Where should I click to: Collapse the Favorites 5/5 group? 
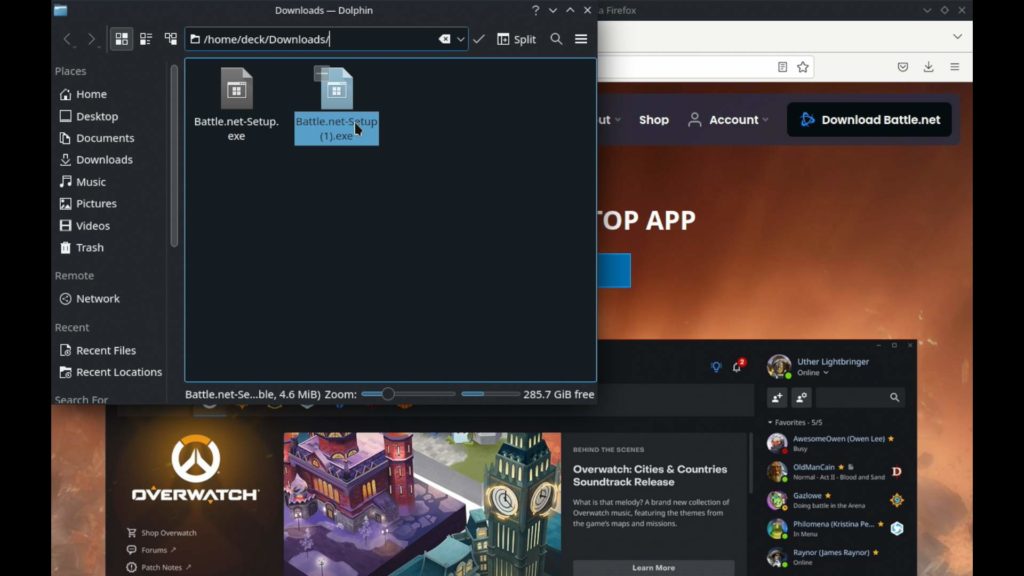point(795,423)
